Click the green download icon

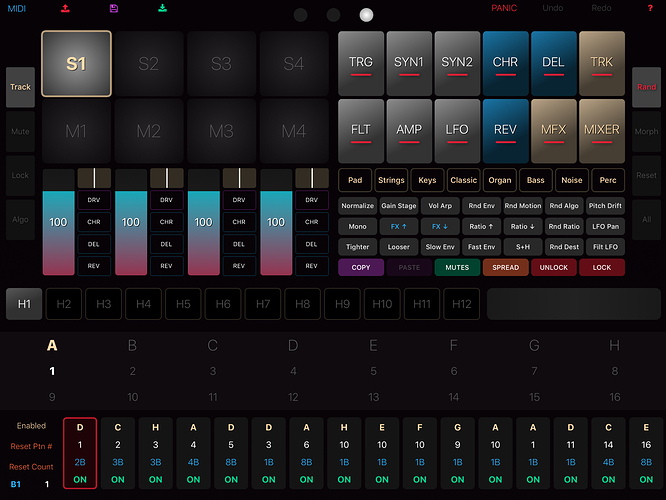click(x=163, y=8)
